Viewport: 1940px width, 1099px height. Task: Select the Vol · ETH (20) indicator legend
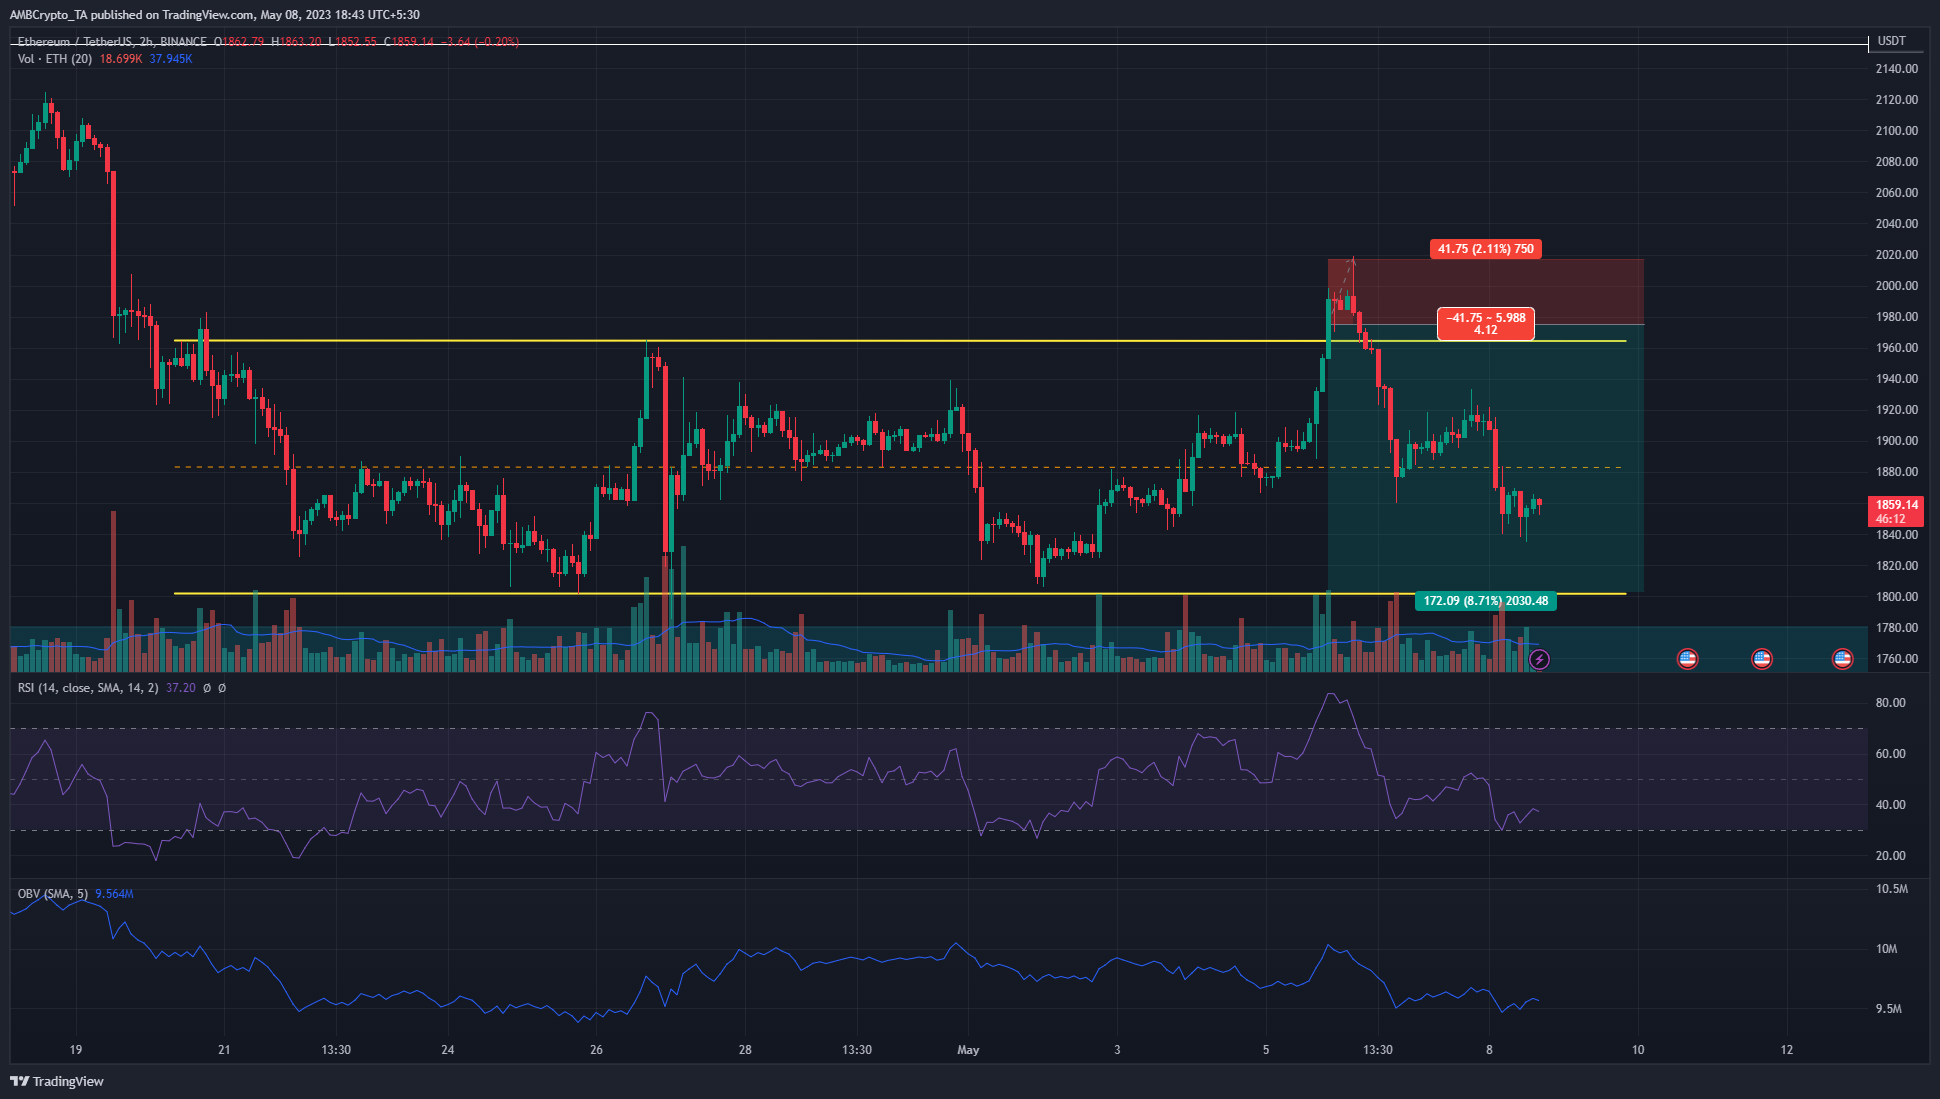55,59
